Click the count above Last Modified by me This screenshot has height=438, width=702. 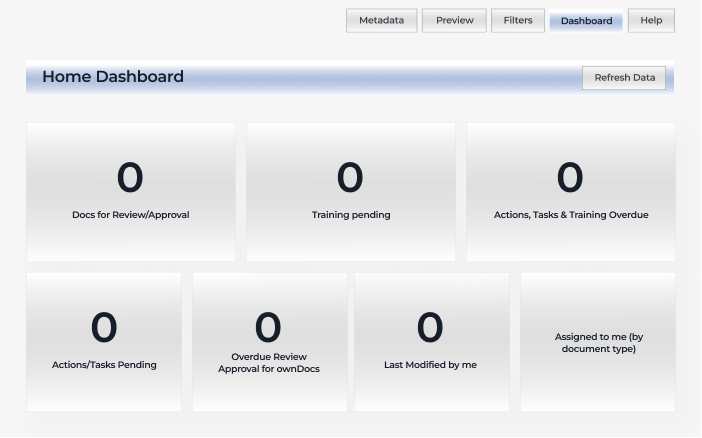[430, 328]
